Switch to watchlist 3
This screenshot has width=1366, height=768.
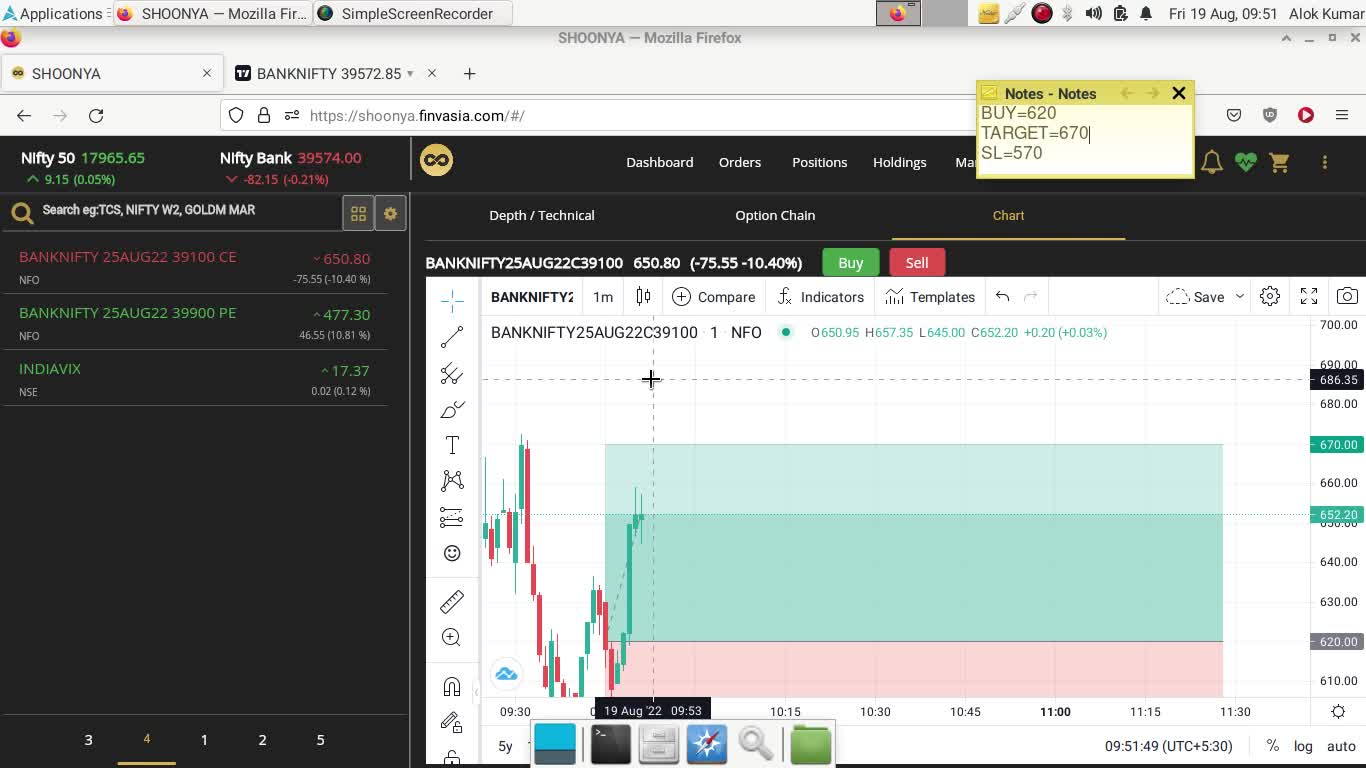(88, 740)
